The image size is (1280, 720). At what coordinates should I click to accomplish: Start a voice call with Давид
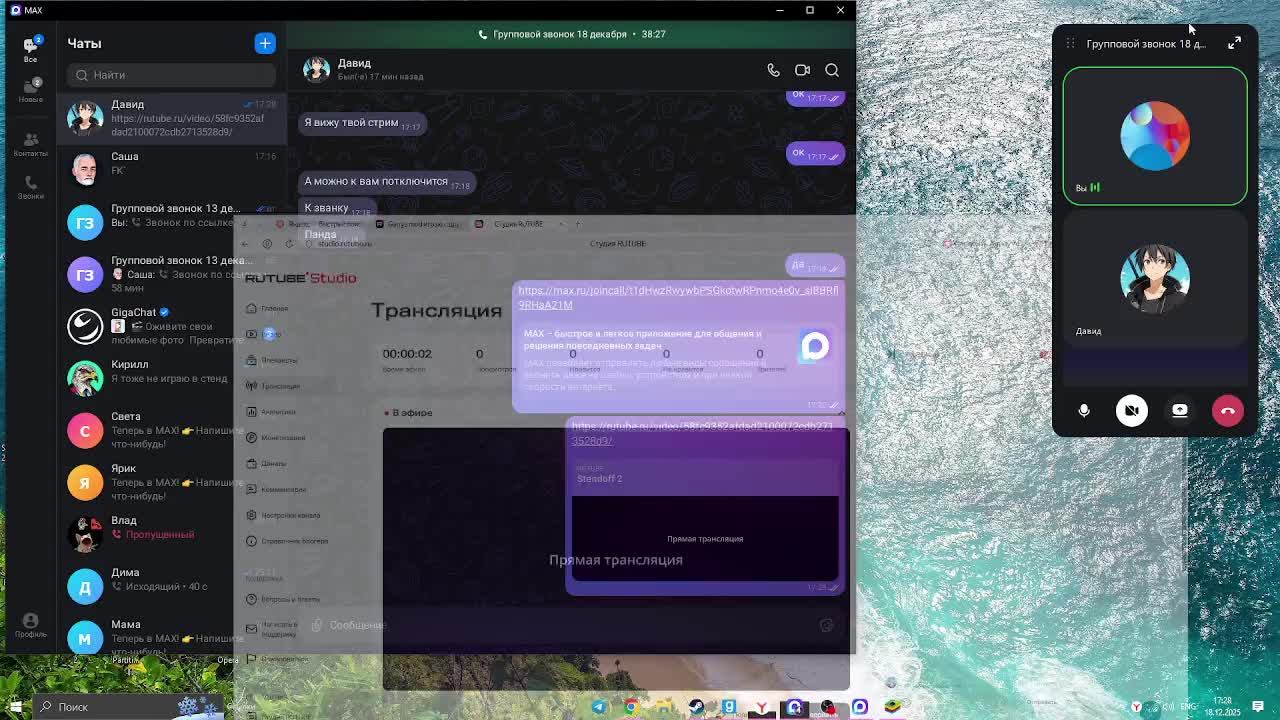point(773,70)
